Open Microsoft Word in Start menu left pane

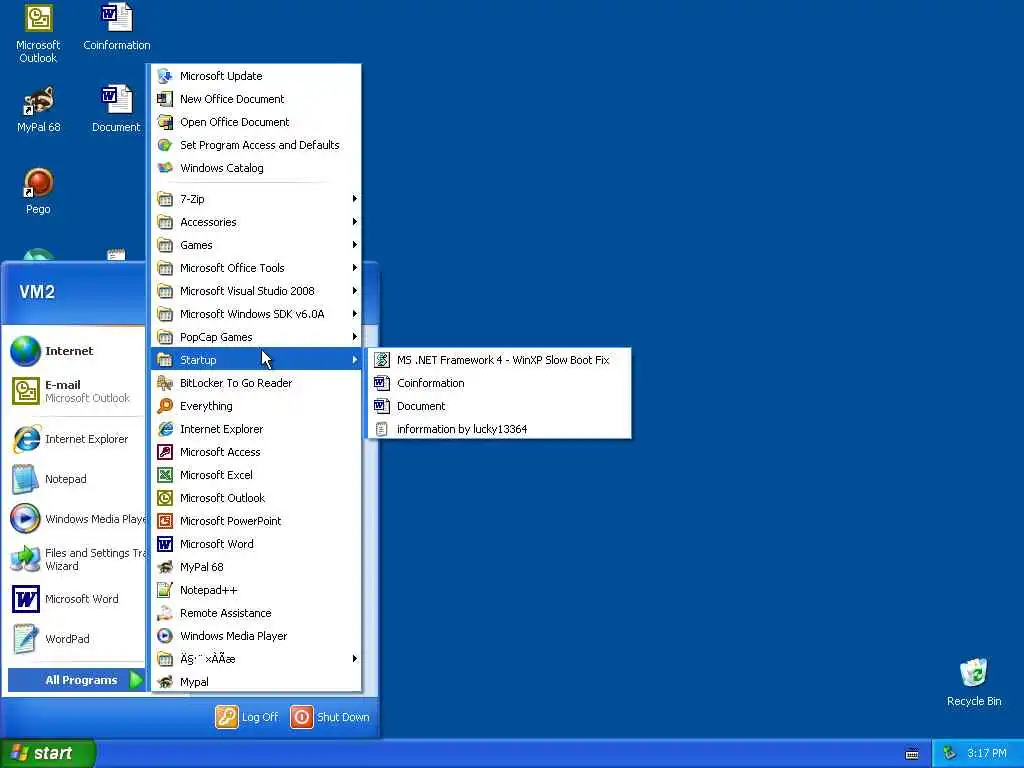pos(75,599)
